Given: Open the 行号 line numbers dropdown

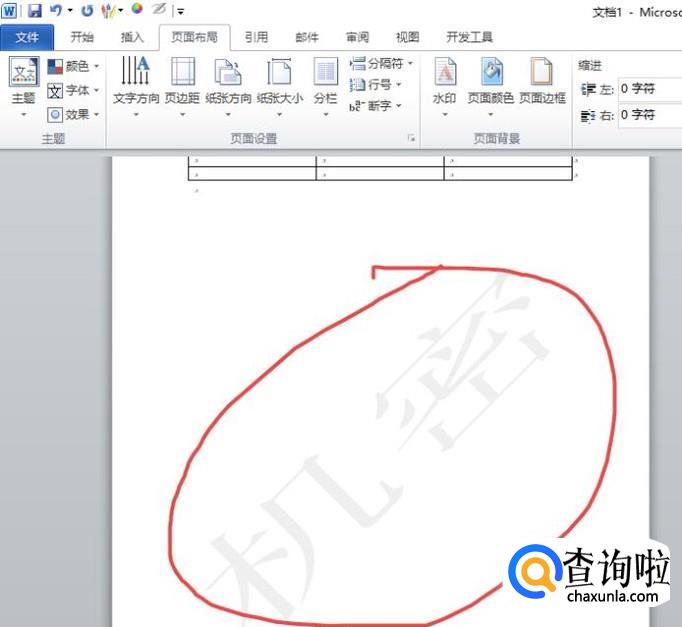Looking at the screenshot, I should 376,85.
